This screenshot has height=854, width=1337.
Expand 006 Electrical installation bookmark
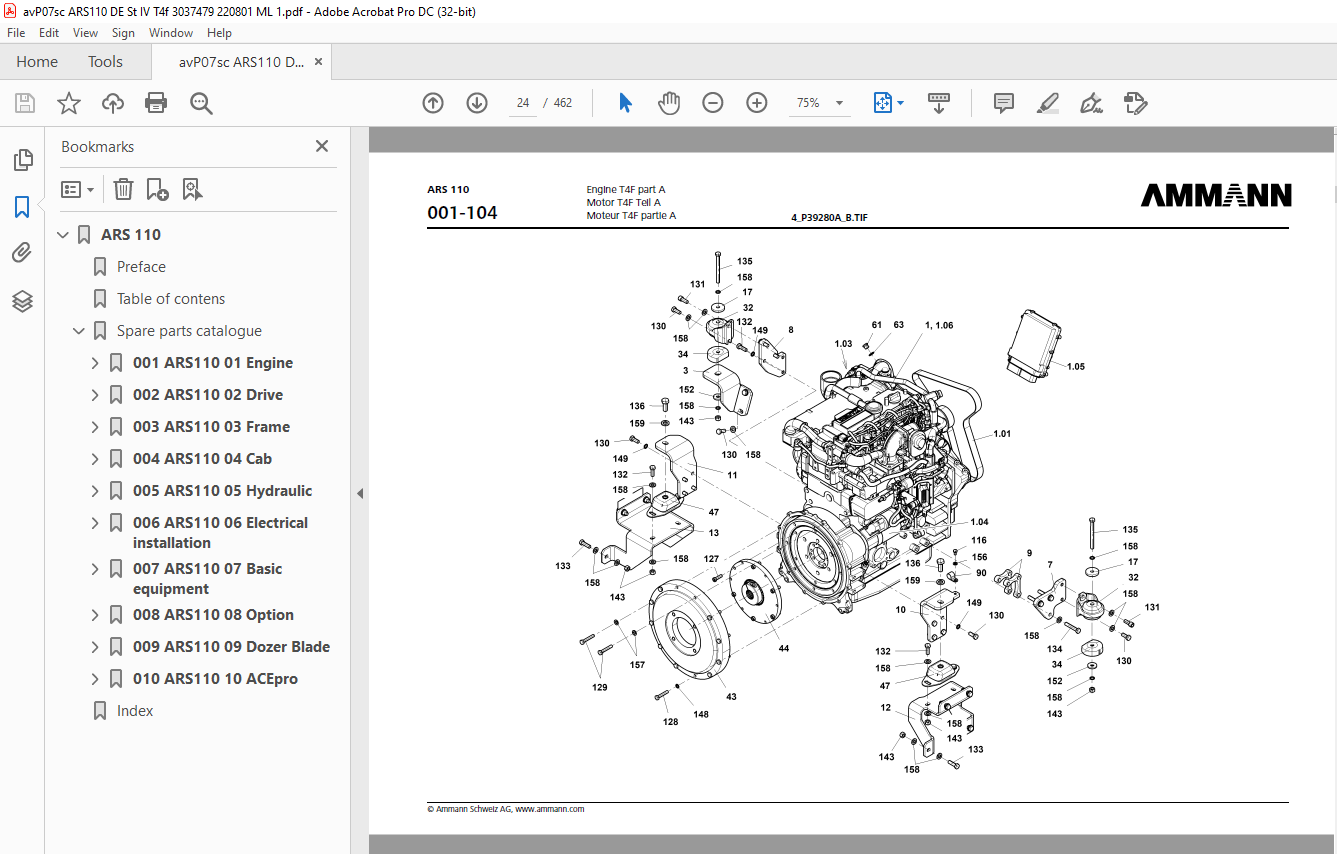tap(95, 523)
